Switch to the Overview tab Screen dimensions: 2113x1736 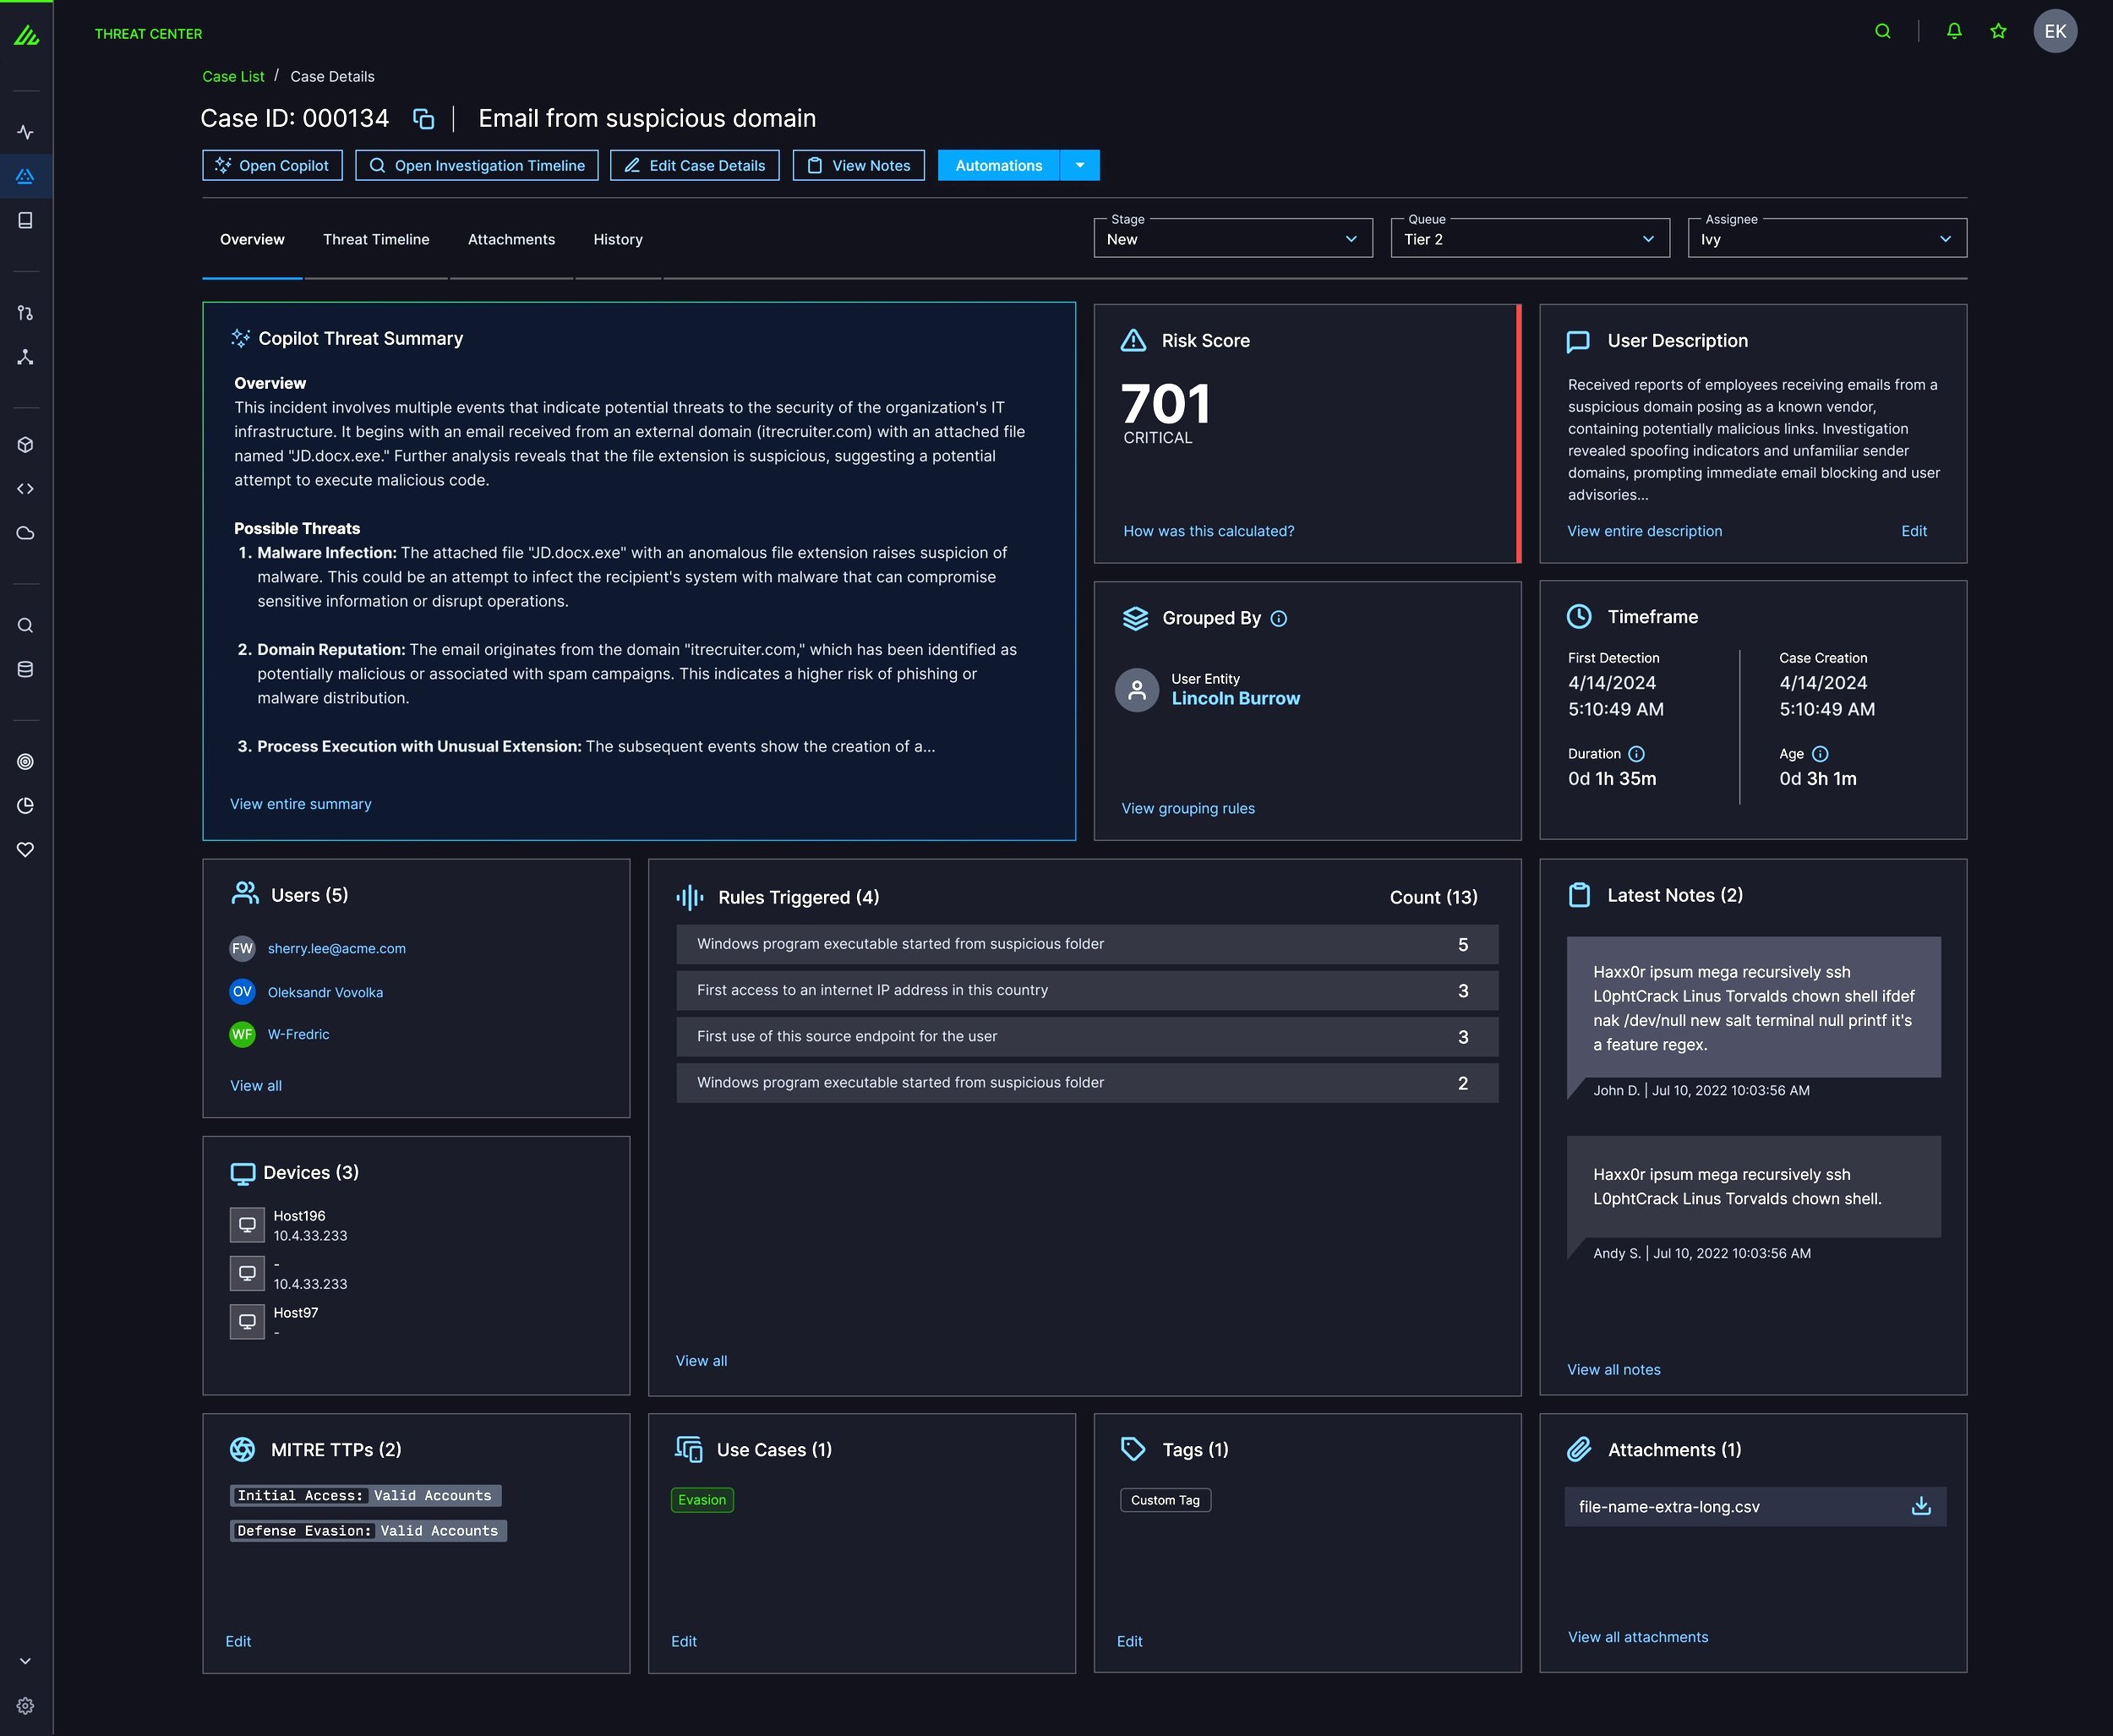[252, 240]
